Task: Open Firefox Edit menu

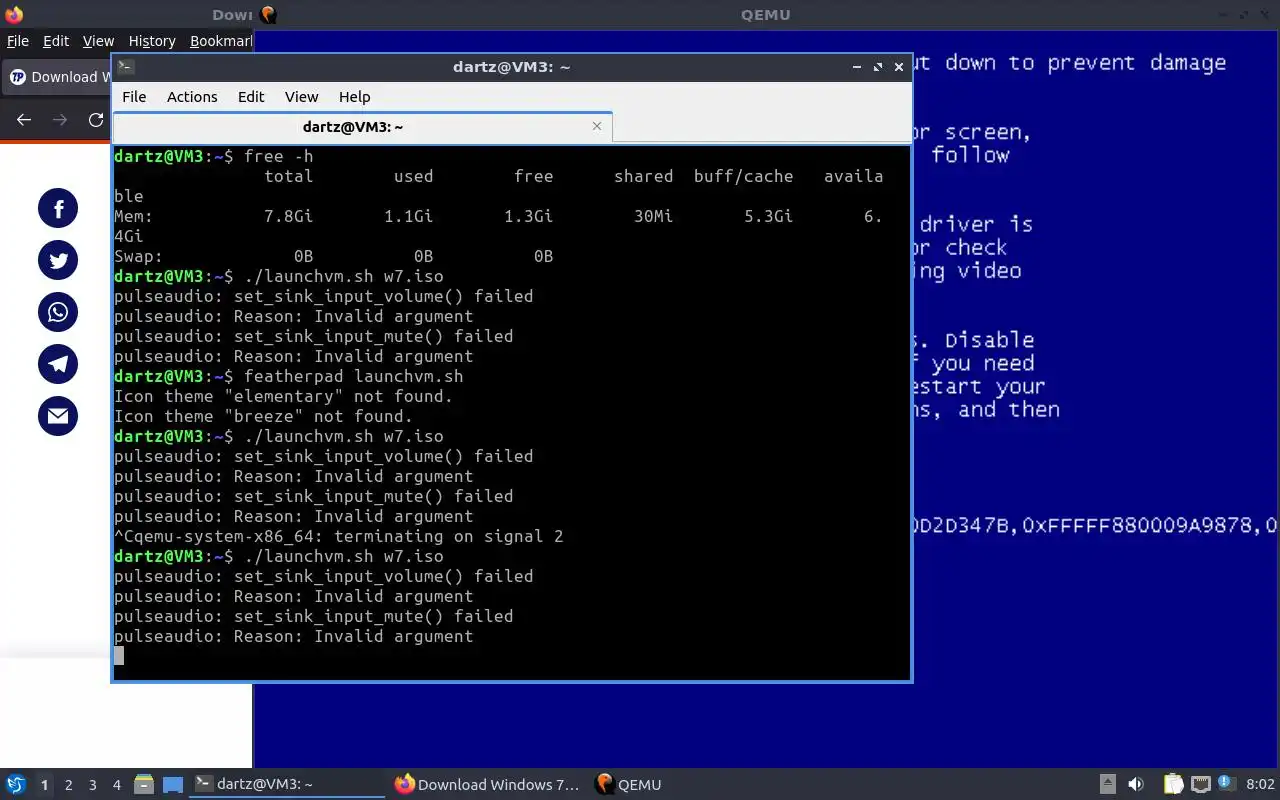Action: coord(56,41)
